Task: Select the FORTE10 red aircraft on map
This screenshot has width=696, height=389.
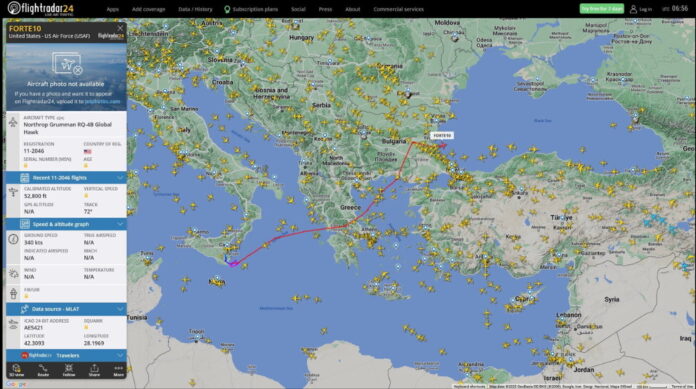Action: tap(443, 145)
